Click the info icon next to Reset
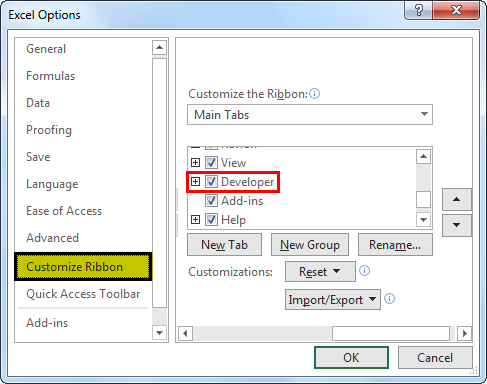The height and width of the screenshot is (384, 487). point(364,270)
